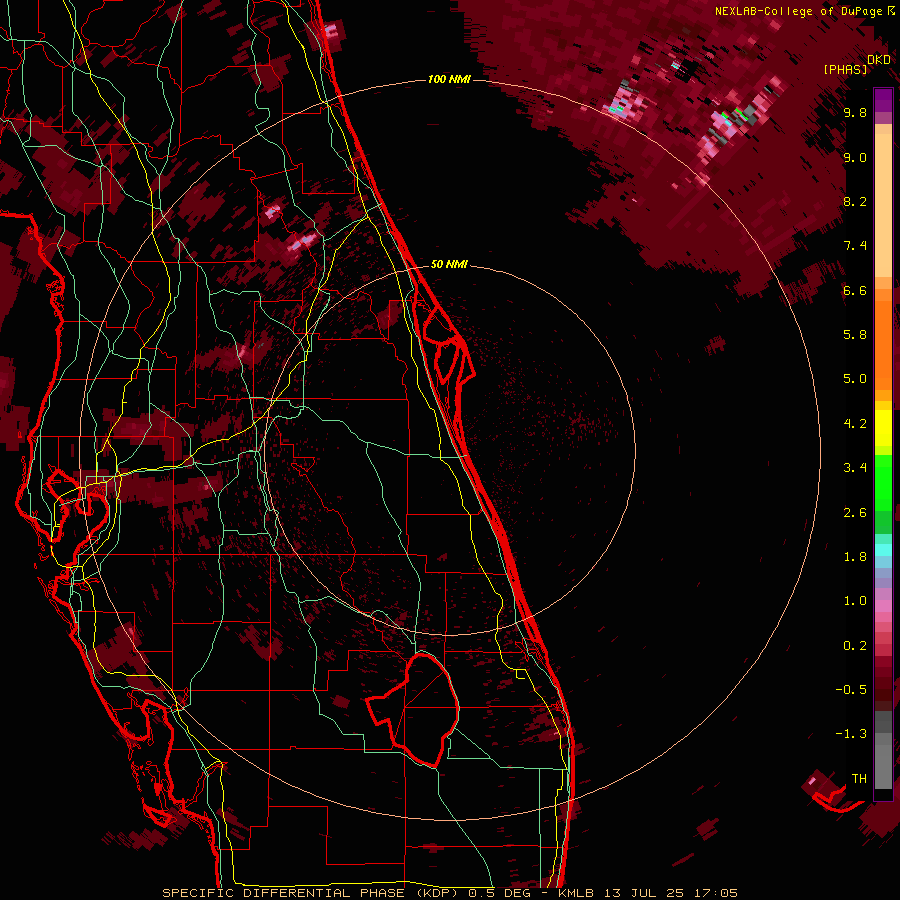Click the 2.6 scale value
Image resolution: width=900 pixels, height=900 pixels.
pyautogui.click(x=855, y=513)
